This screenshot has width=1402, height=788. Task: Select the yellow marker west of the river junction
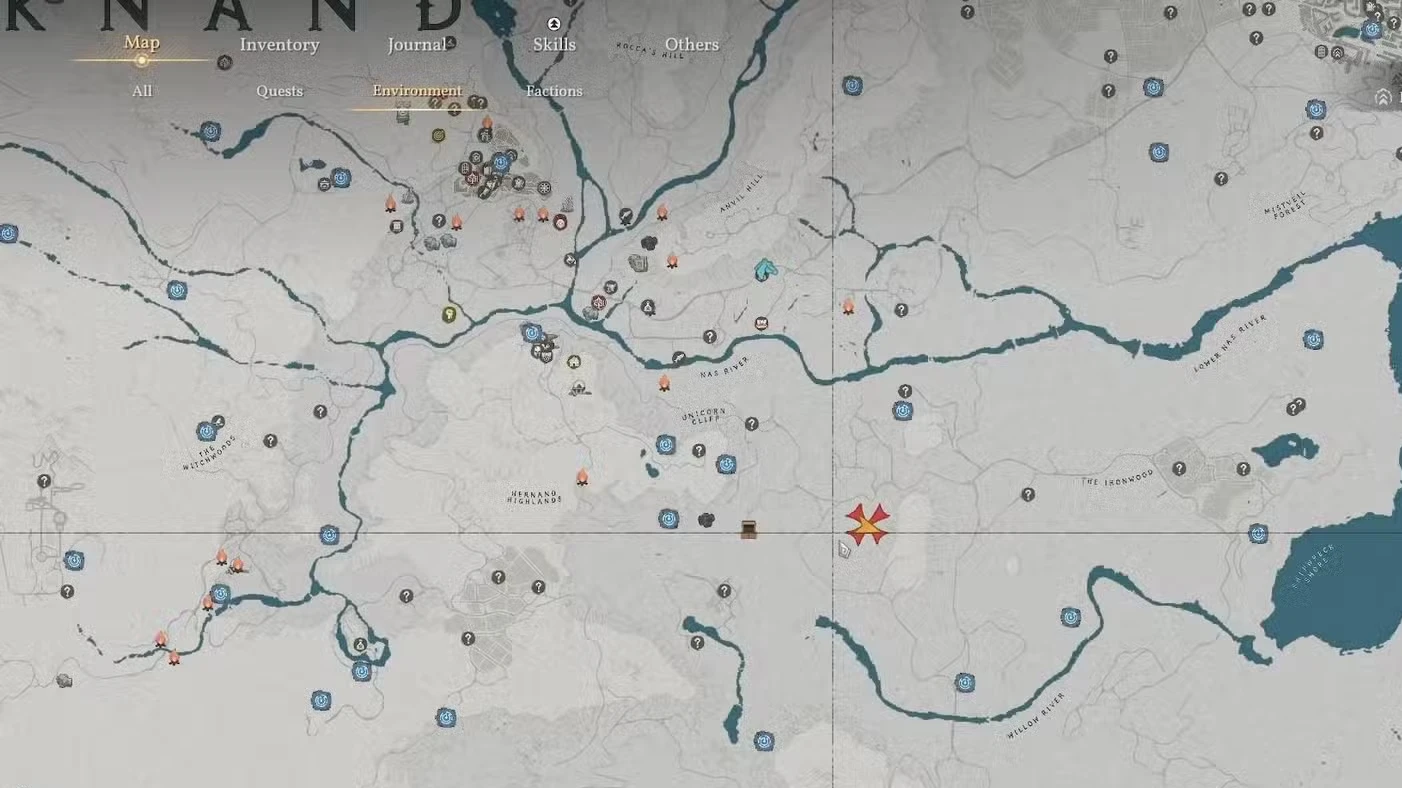[449, 314]
